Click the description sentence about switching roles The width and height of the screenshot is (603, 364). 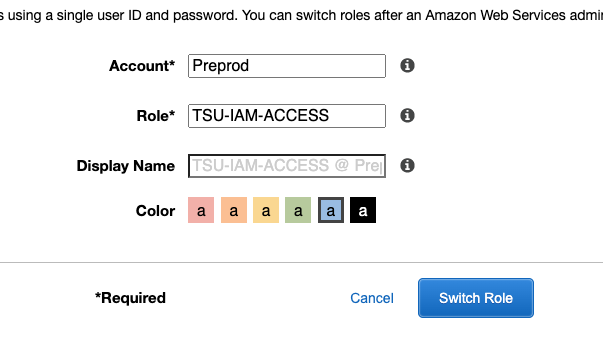[x=302, y=15]
